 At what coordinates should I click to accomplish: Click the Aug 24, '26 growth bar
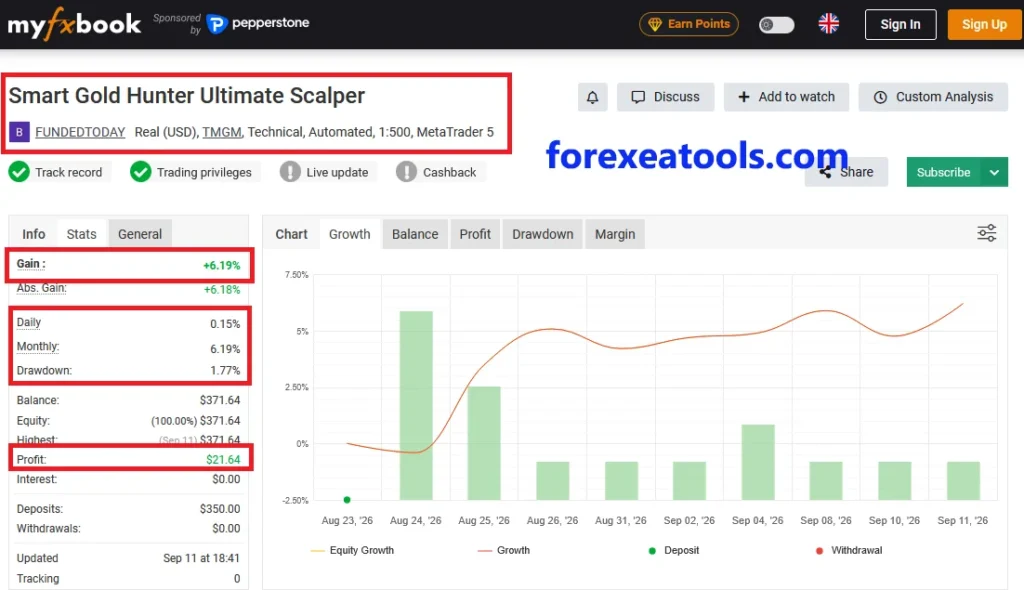click(x=416, y=406)
